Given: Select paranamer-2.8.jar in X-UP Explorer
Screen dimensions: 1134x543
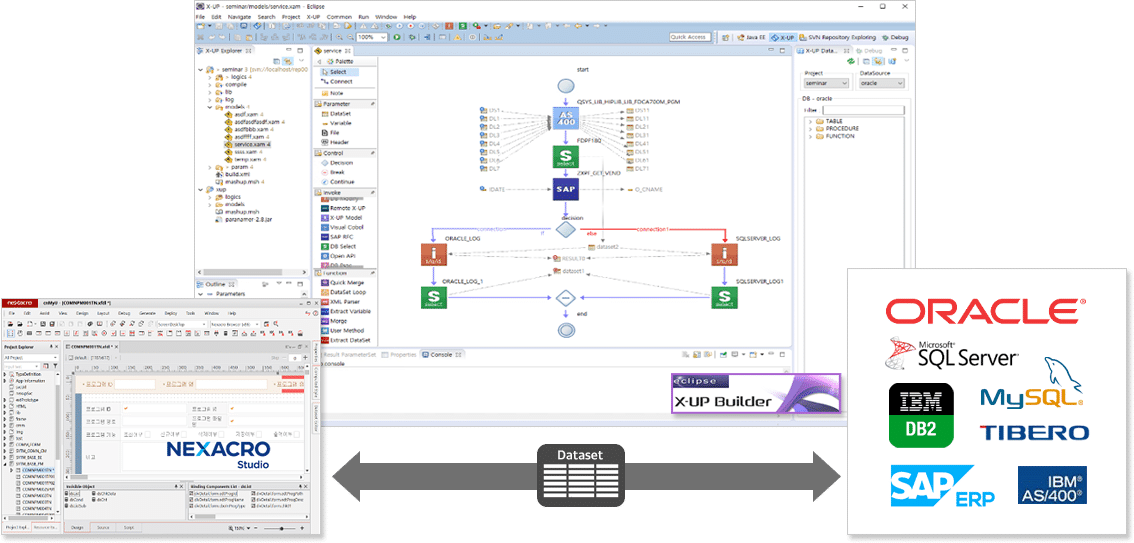Looking at the screenshot, I should (242, 219).
